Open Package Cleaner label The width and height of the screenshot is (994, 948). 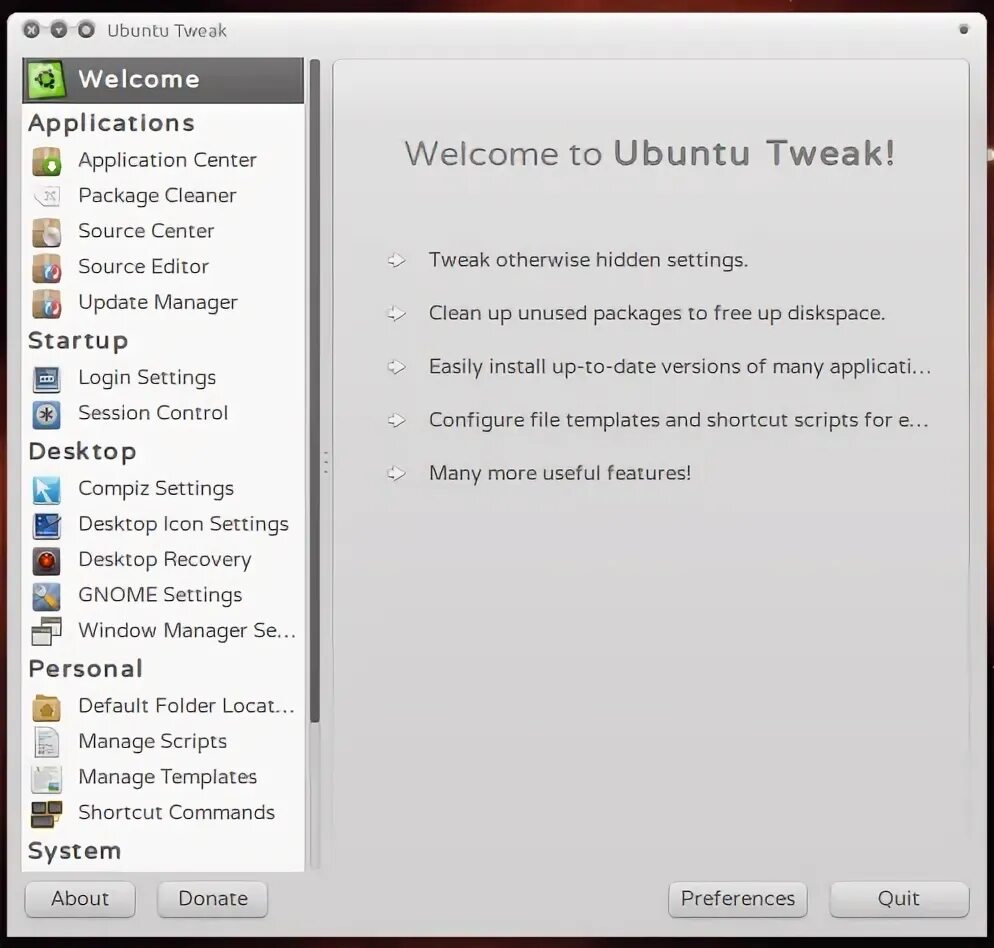coord(157,195)
